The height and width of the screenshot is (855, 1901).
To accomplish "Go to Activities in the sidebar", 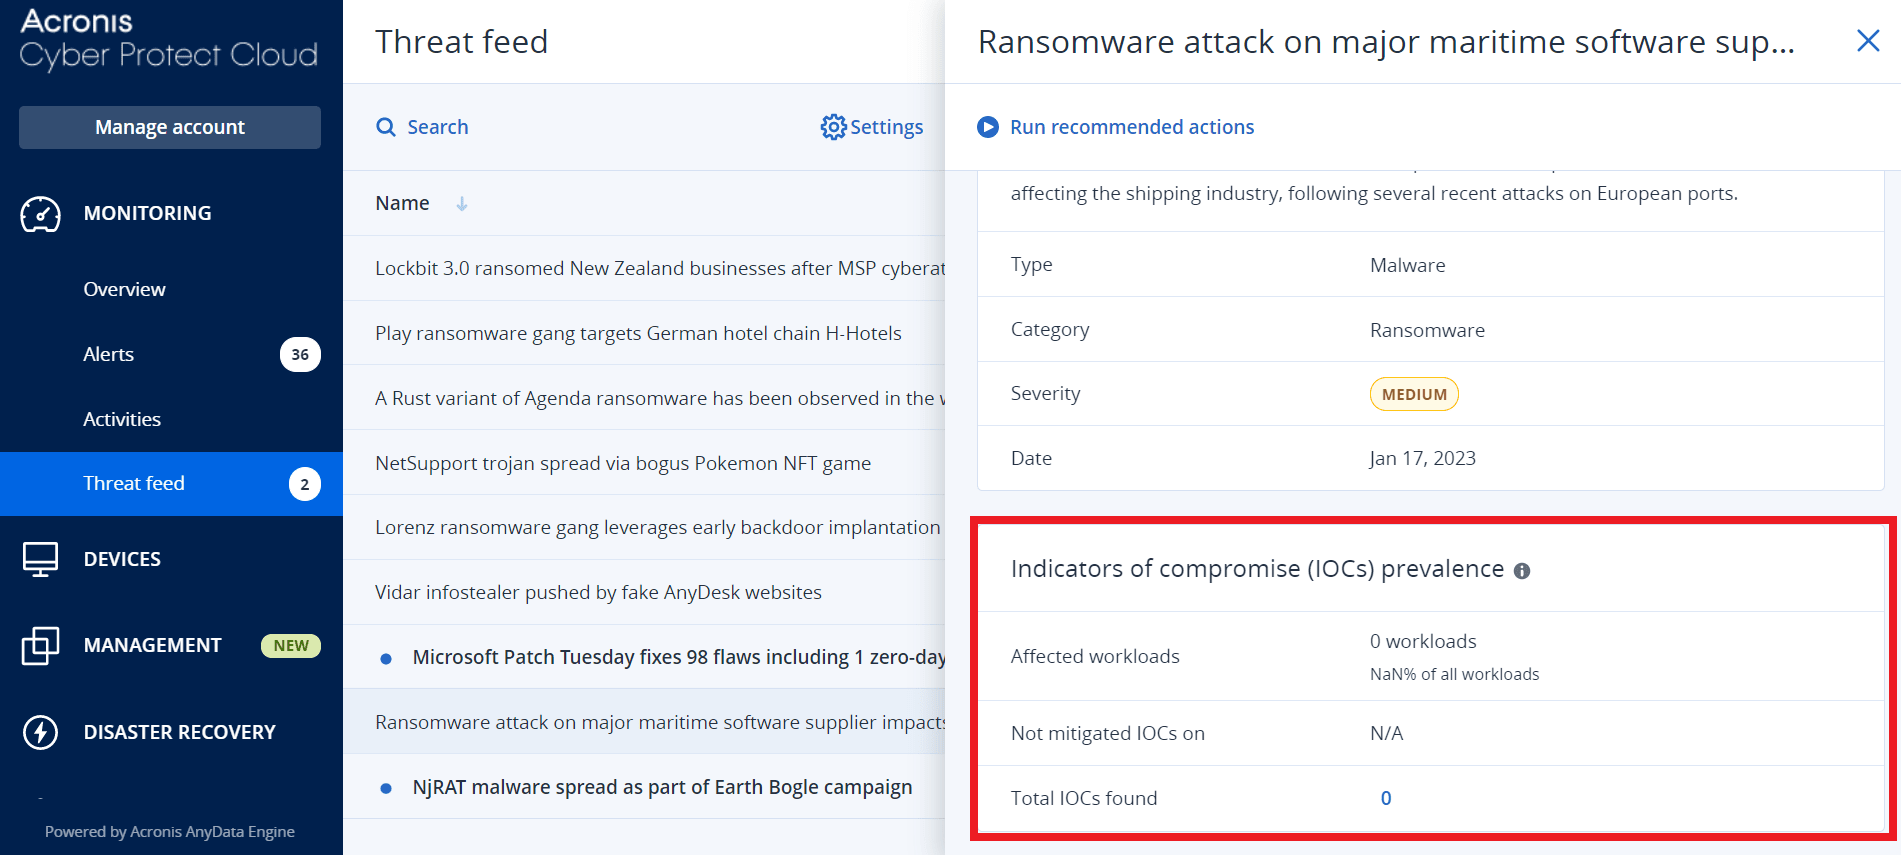I will click(122, 419).
